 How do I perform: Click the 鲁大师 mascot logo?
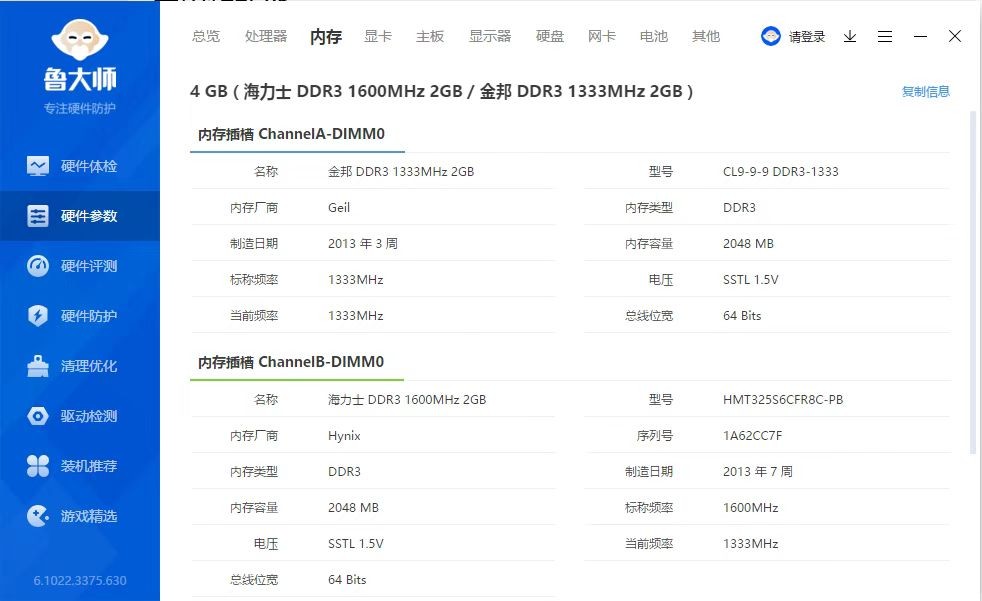click(x=80, y=40)
